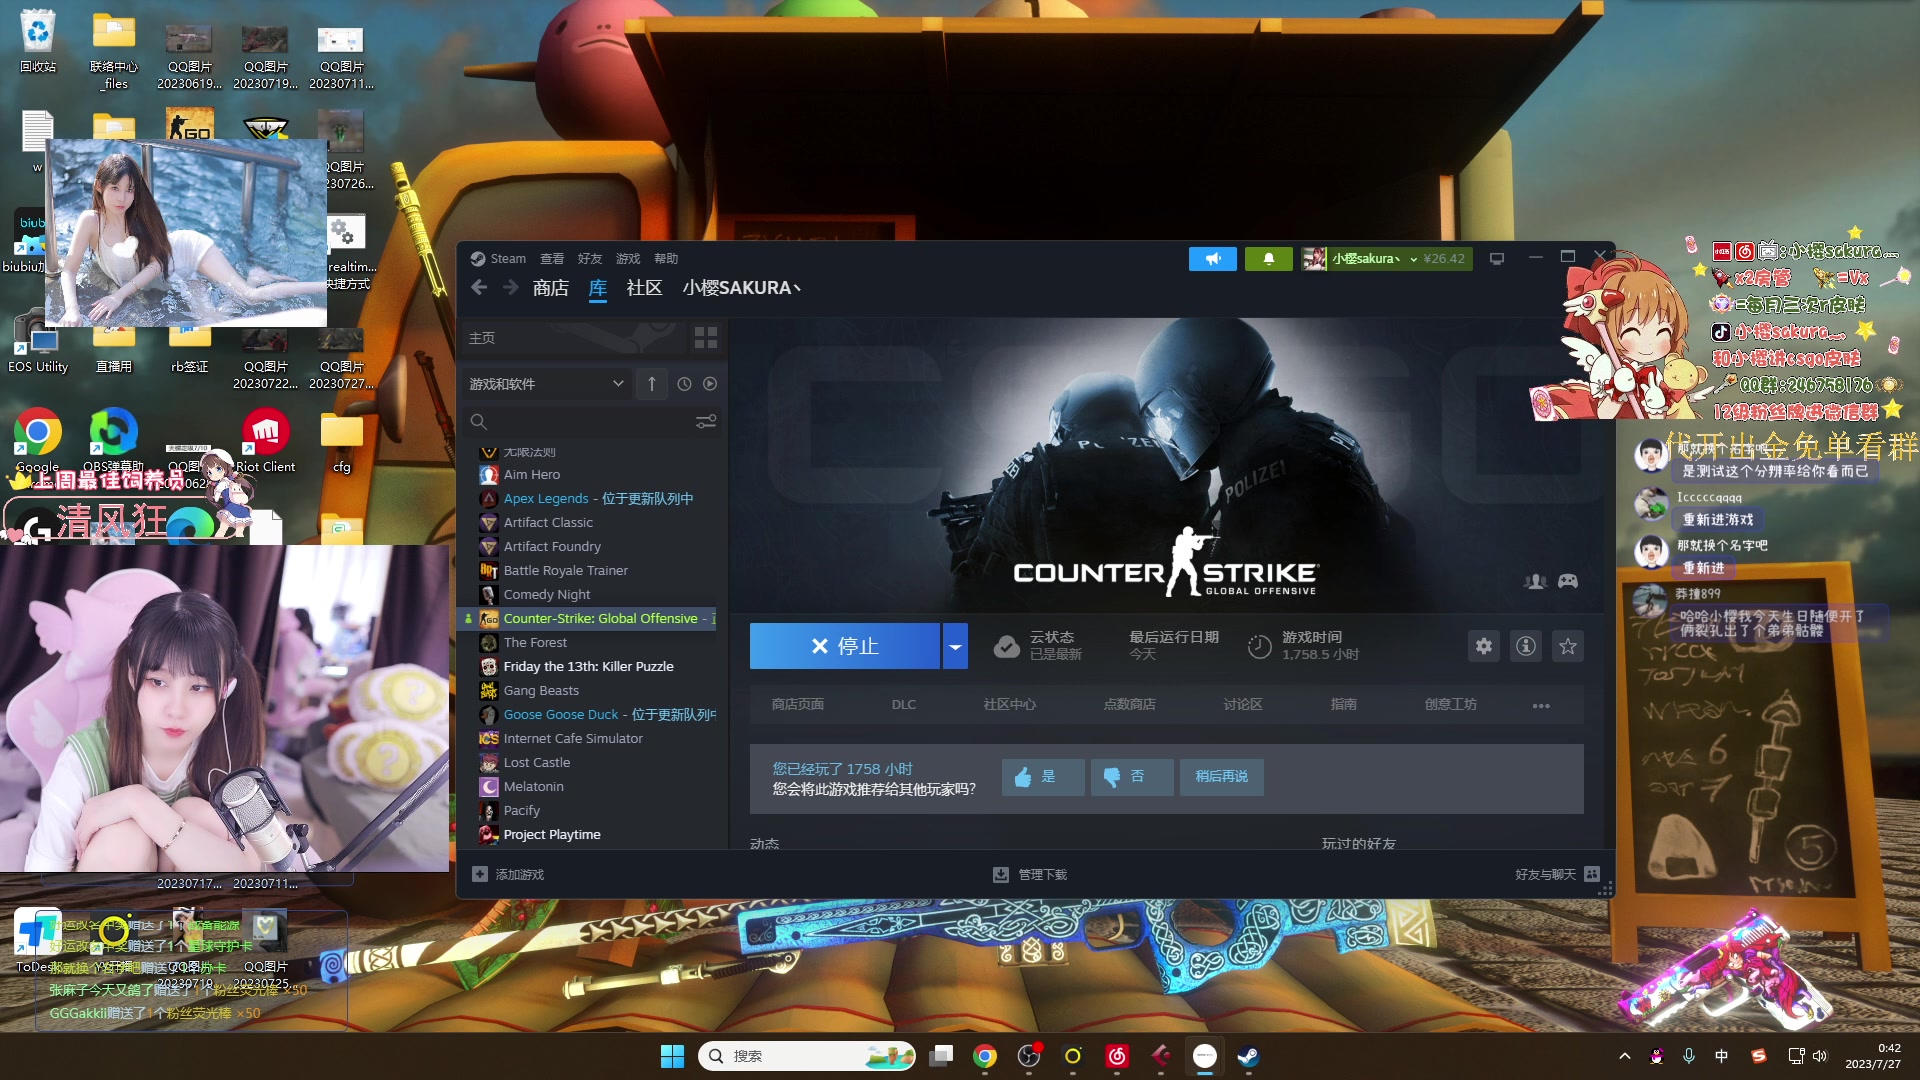Click the controller support icon on banner
Viewport: 1920px width, 1080px height.
point(1568,581)
